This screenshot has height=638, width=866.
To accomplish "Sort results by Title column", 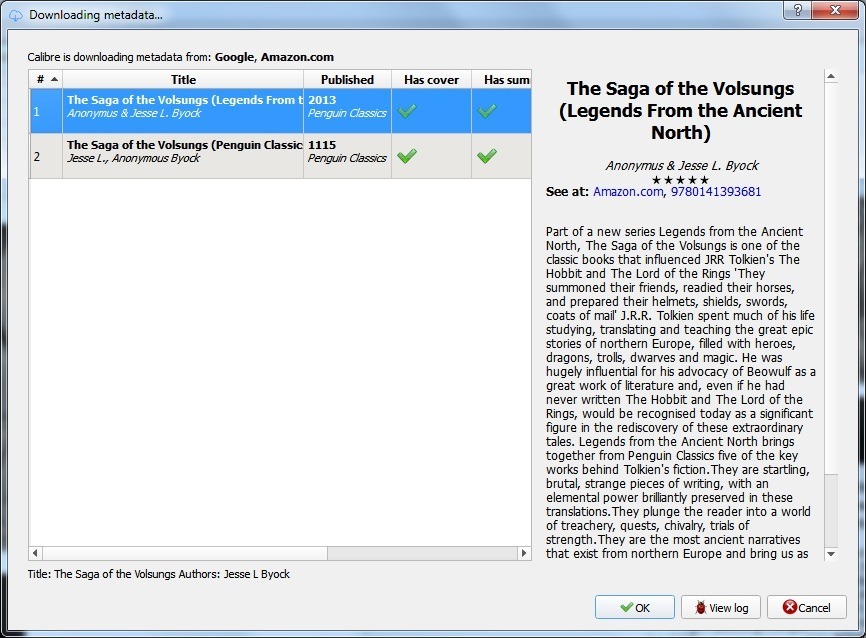I will coord(183,79).
